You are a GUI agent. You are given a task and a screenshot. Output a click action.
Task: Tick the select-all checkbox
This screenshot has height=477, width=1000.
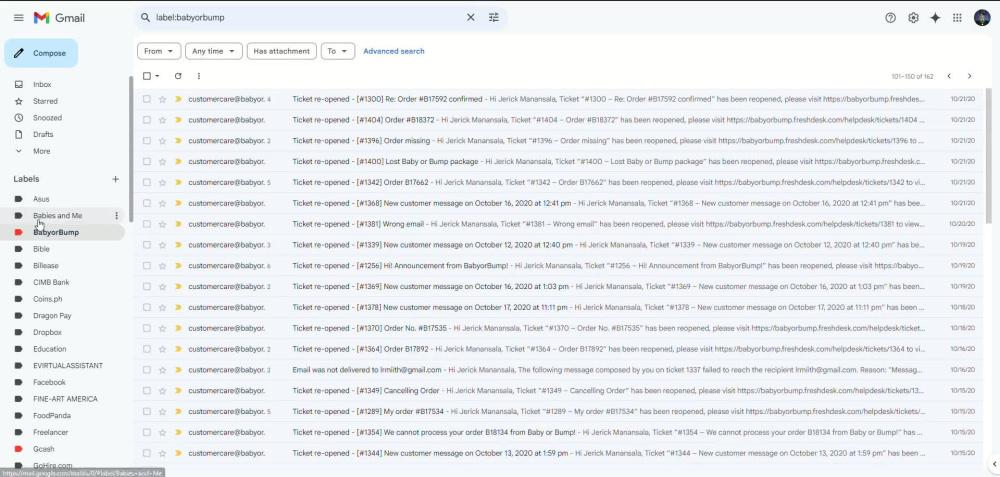click(x=147, y=76)
